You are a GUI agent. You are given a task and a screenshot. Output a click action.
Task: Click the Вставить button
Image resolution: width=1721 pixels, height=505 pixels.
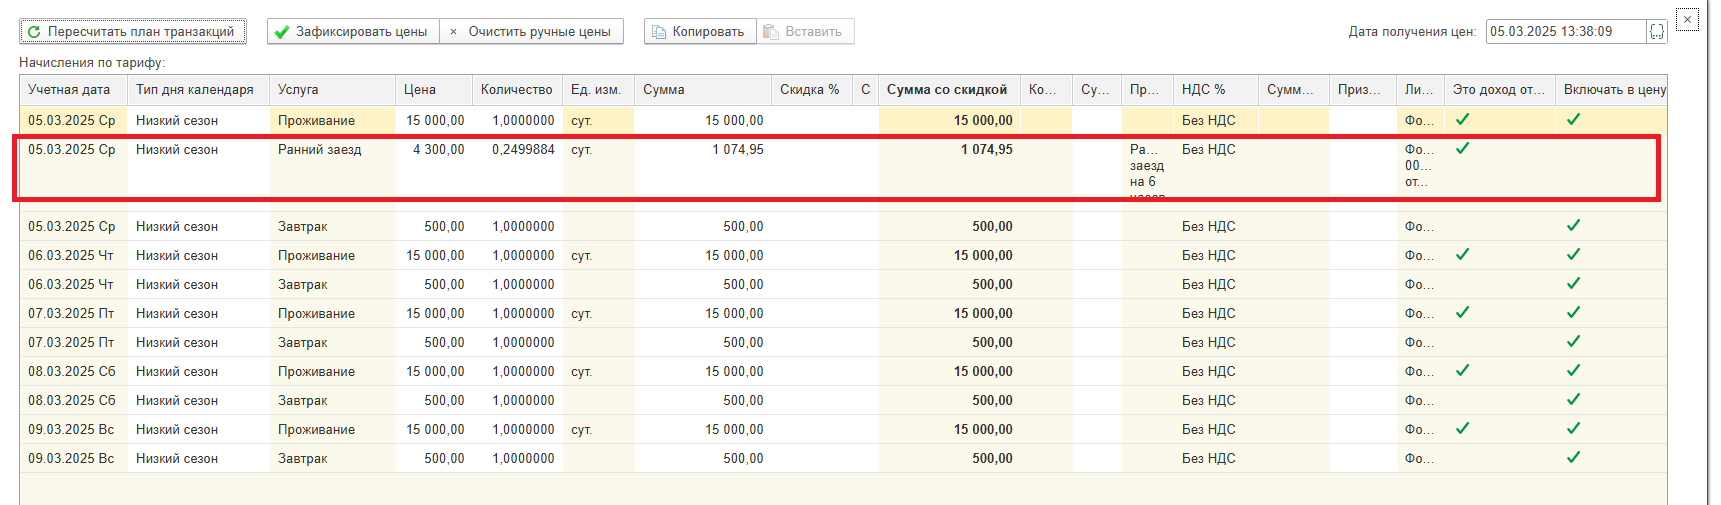805,31
